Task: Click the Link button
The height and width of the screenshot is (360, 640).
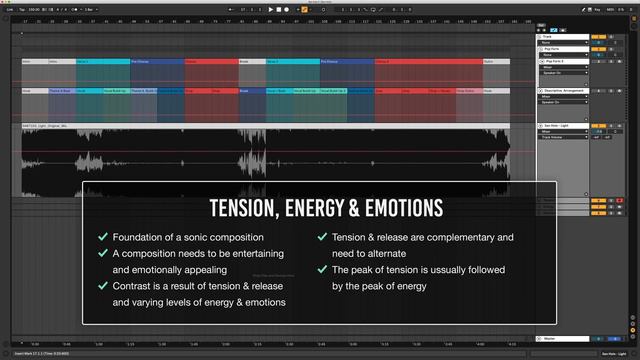Action: [x=10, y=9]
